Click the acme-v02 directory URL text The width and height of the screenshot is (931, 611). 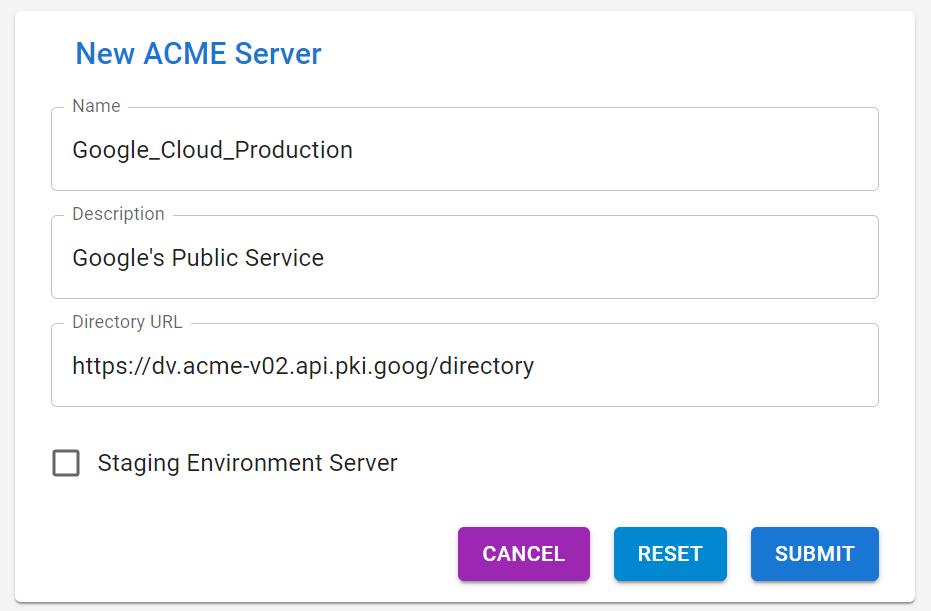(x=302, y=365)
